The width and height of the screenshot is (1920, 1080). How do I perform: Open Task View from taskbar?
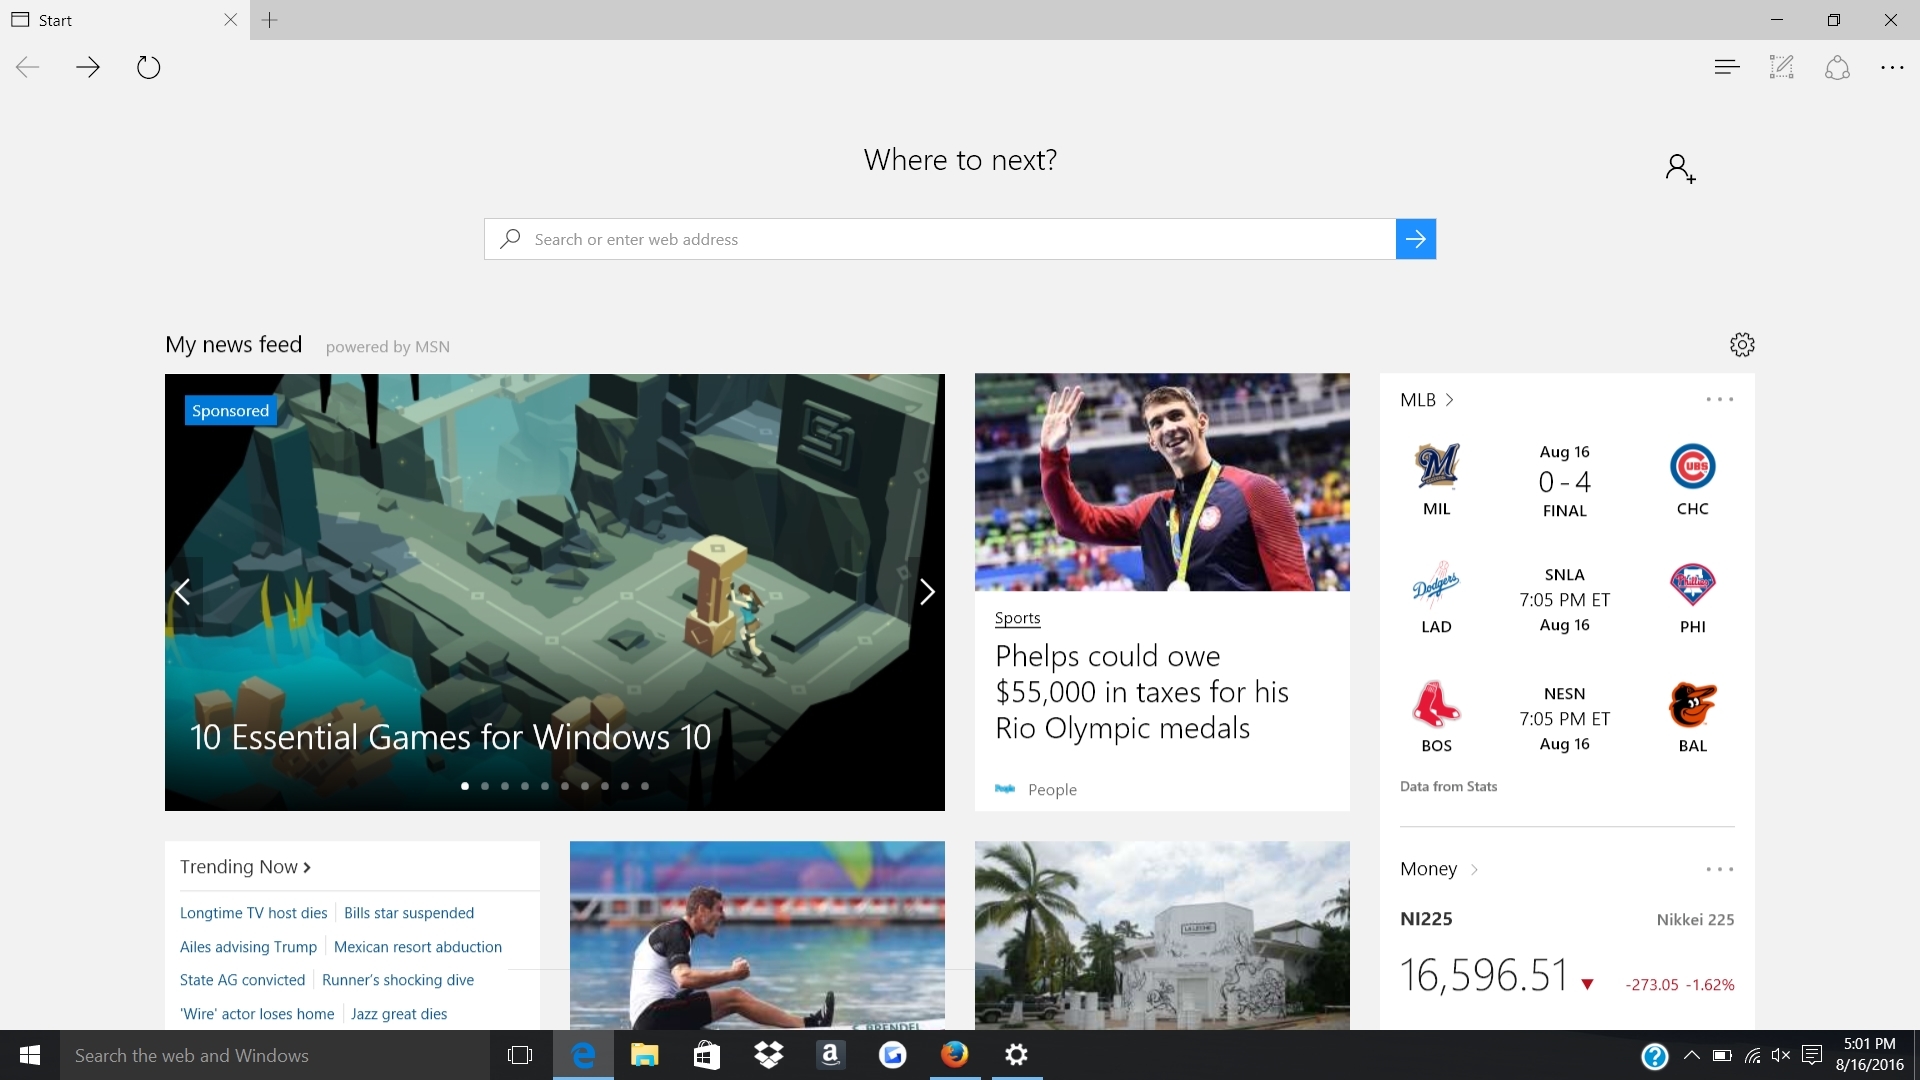[520, 1055]
